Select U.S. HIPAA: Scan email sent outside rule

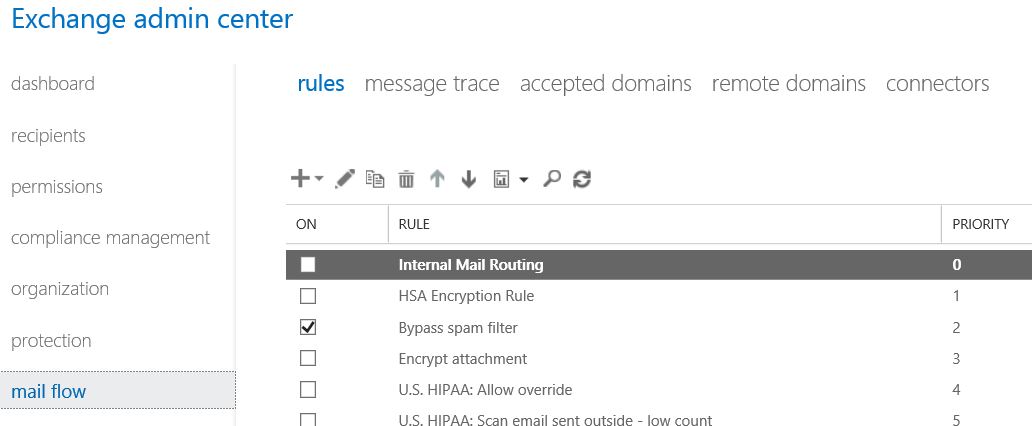pyautogui.click(x=659, y=417)
